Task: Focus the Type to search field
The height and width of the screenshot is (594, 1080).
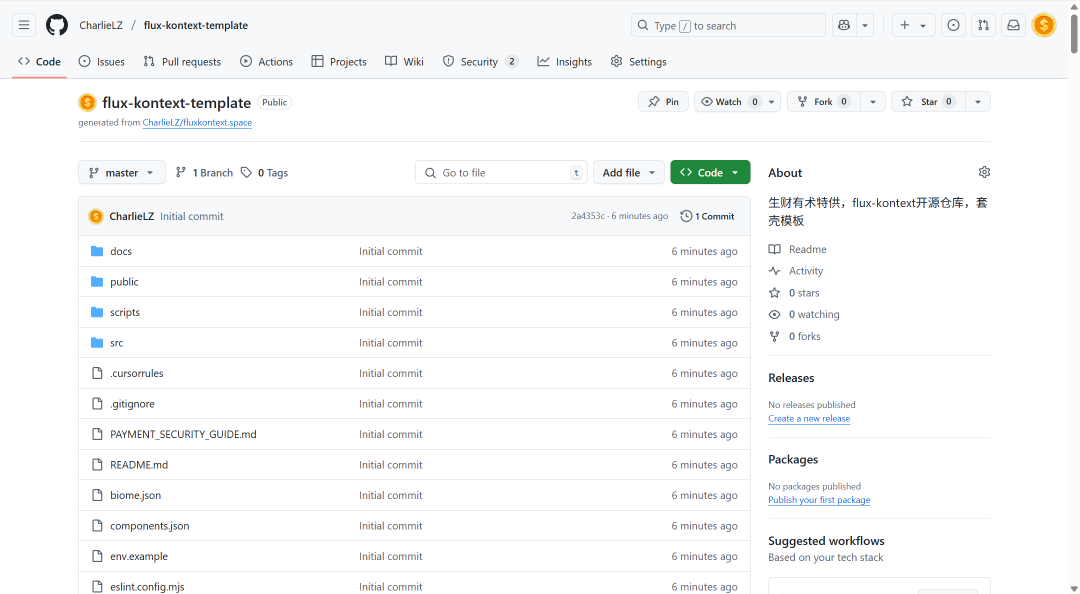Action: pos(728,25)
